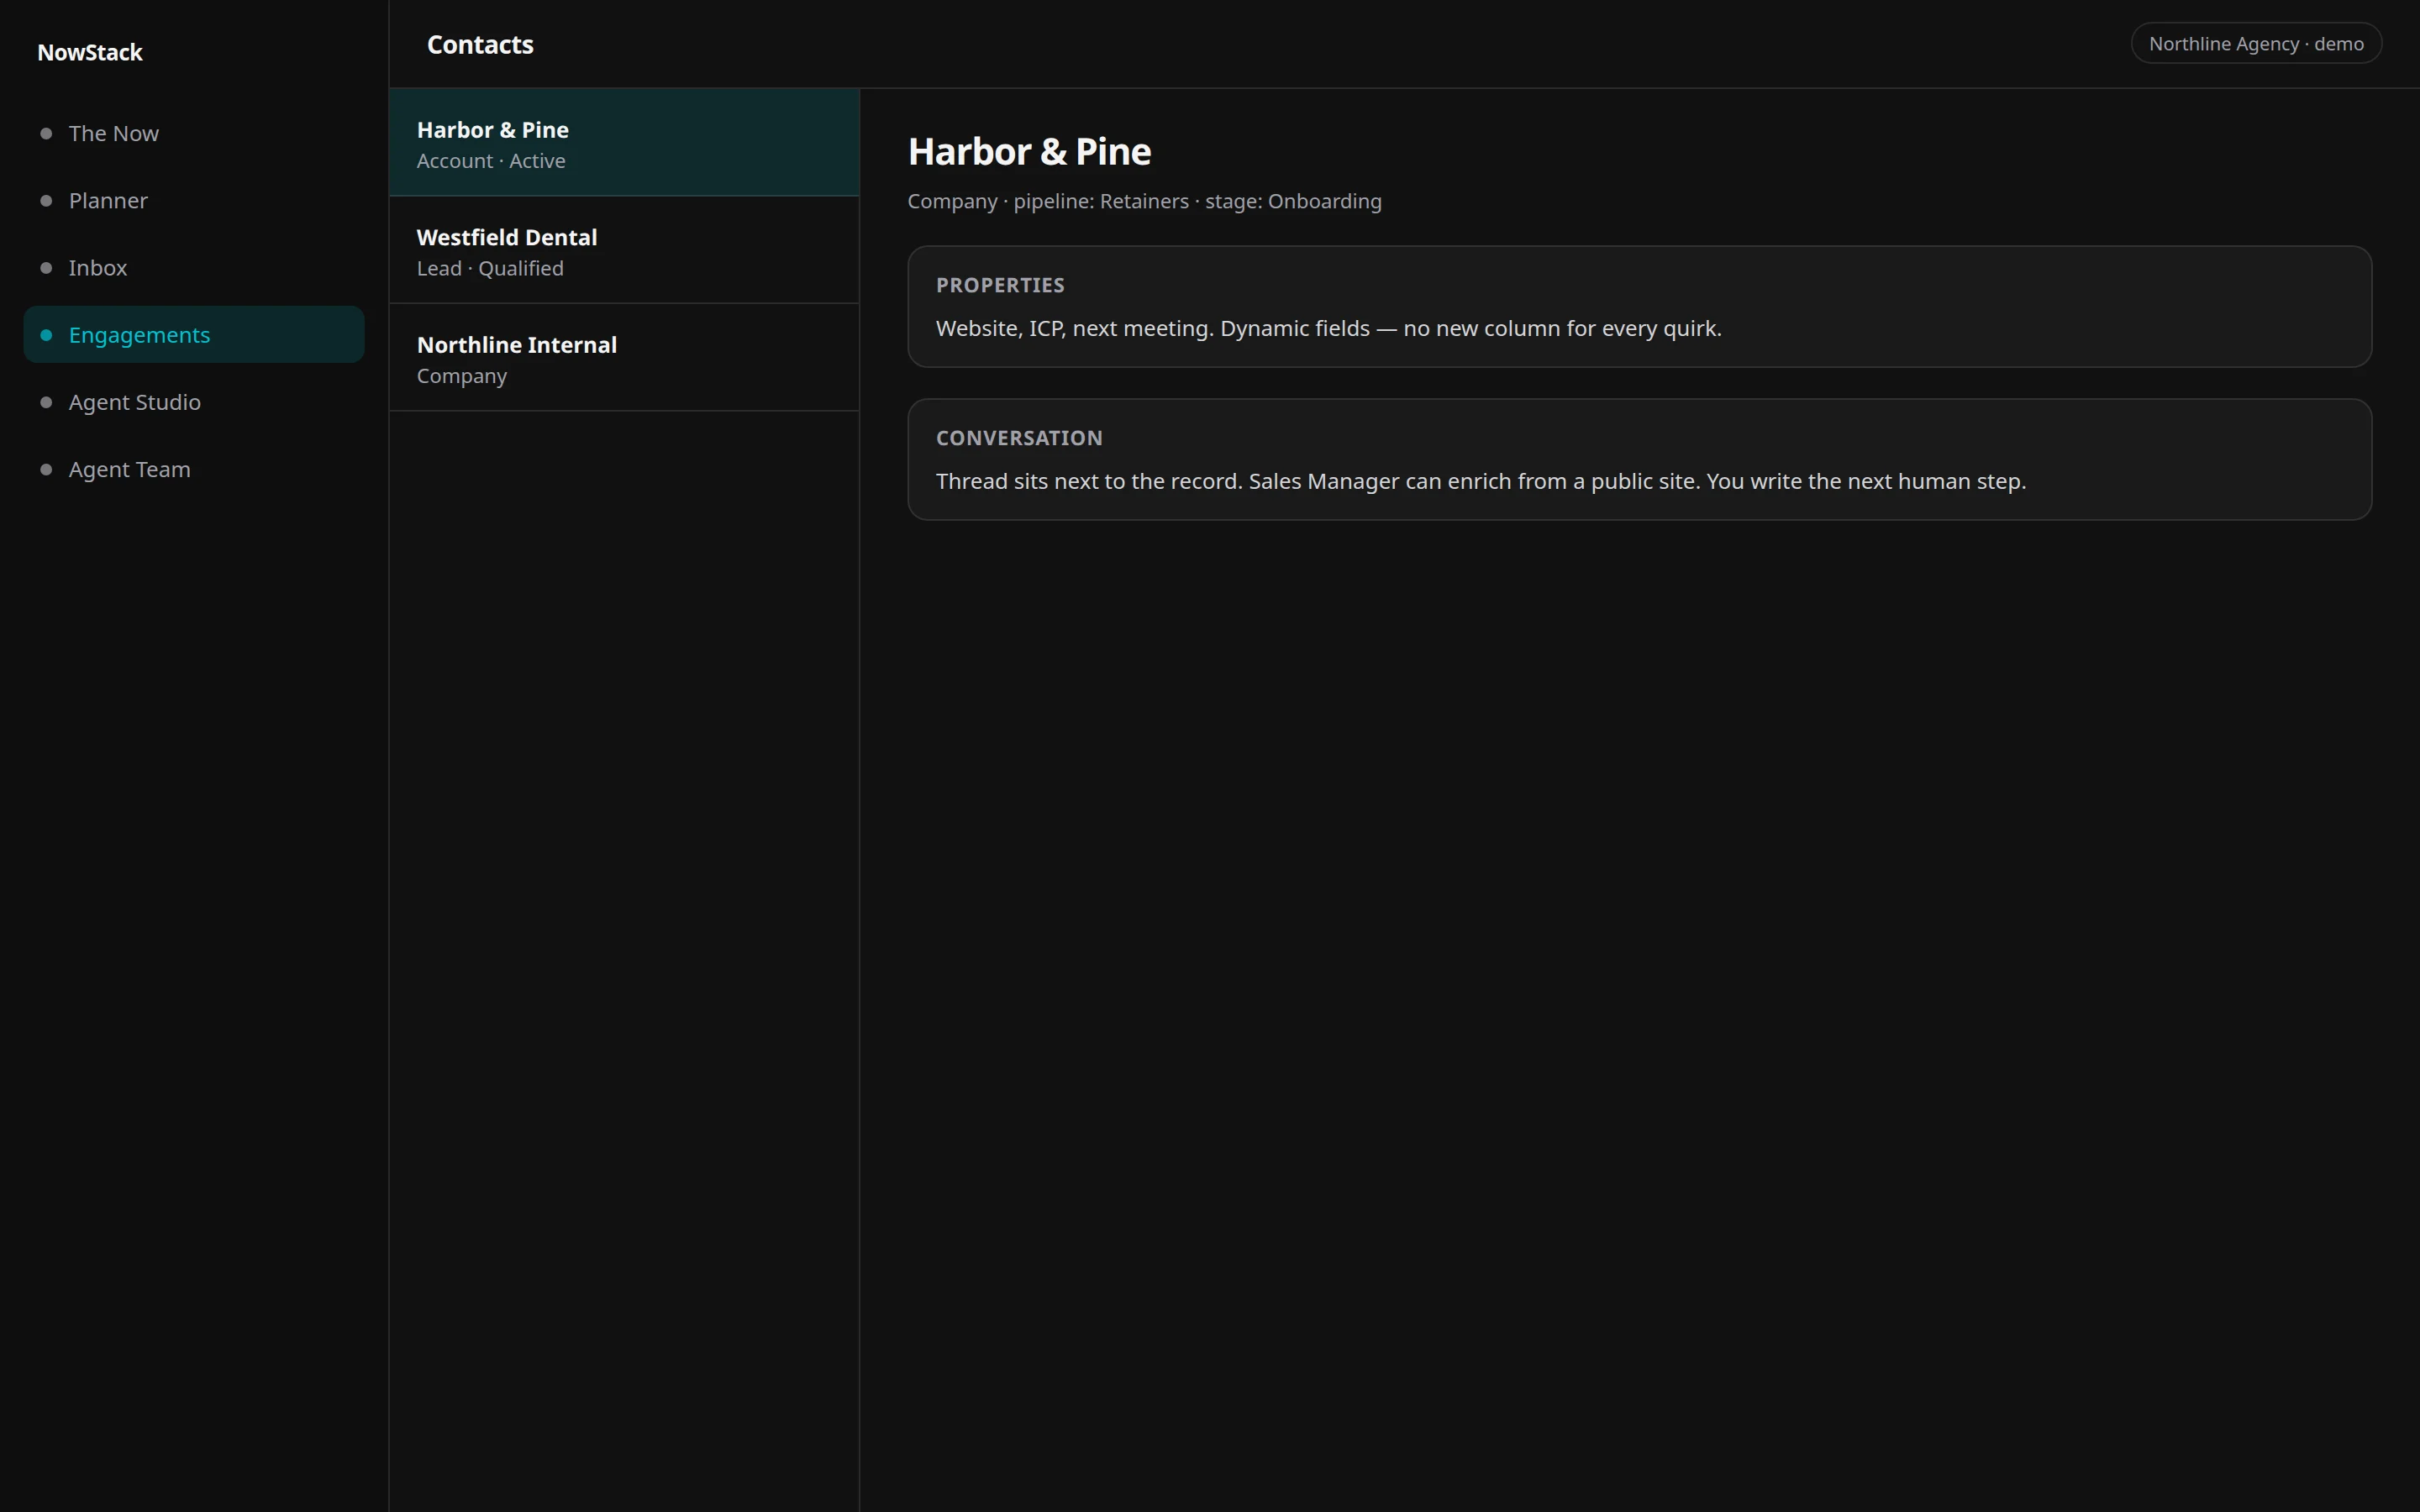This screenshot has width=2420, height=1512.
Task: Navigate to Agent Team
Action: pos(194,469)
